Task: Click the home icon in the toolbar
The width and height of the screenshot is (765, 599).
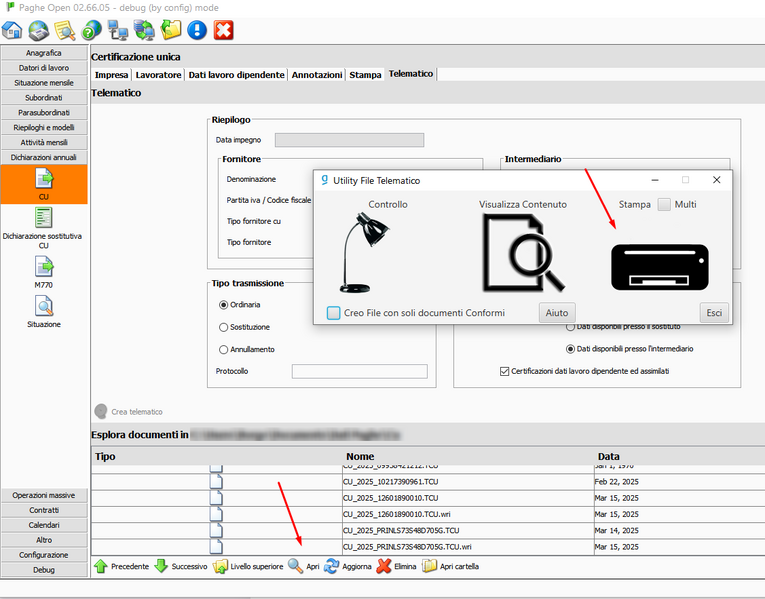Action: 13,30
